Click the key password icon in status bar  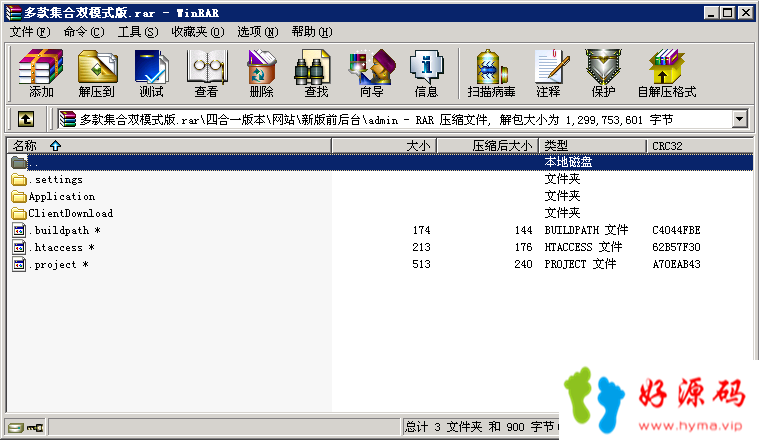[x=35, y=427]
